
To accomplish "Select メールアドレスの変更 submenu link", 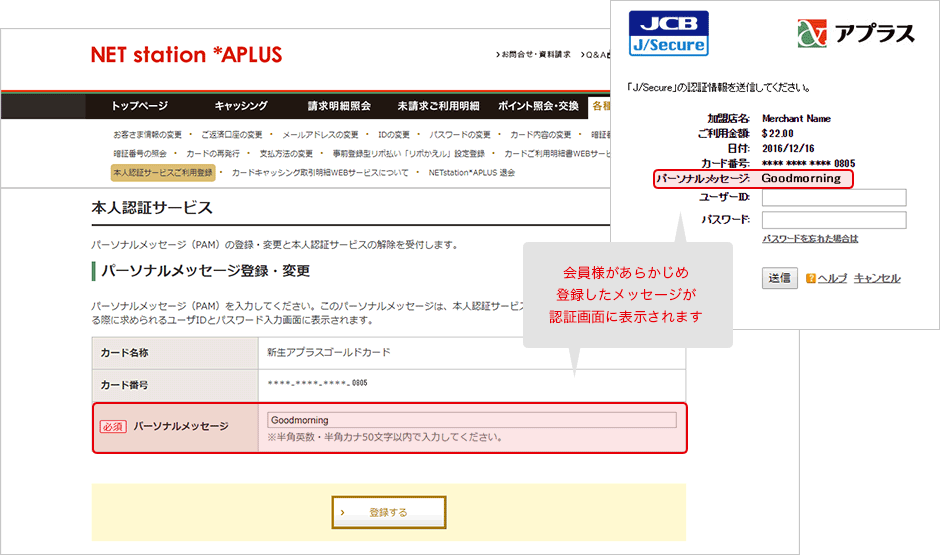I will [321, 135].
